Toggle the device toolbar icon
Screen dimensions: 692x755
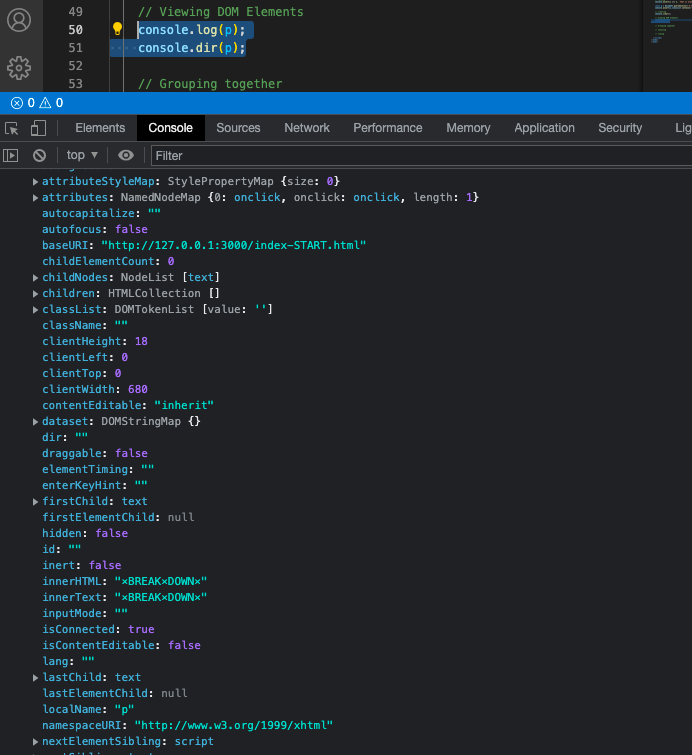(x=38, y=128)
